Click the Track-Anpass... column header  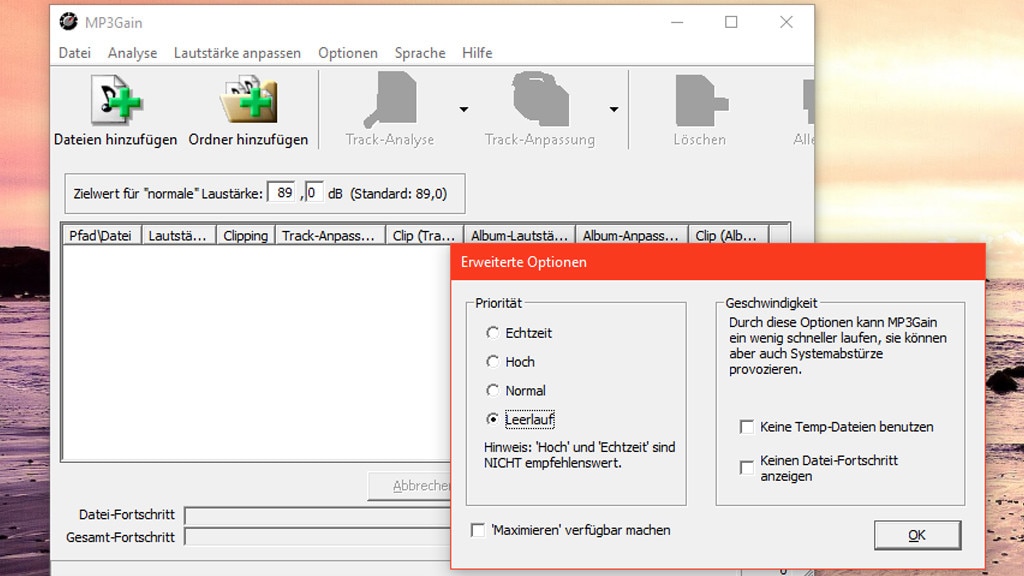[330, 236]
